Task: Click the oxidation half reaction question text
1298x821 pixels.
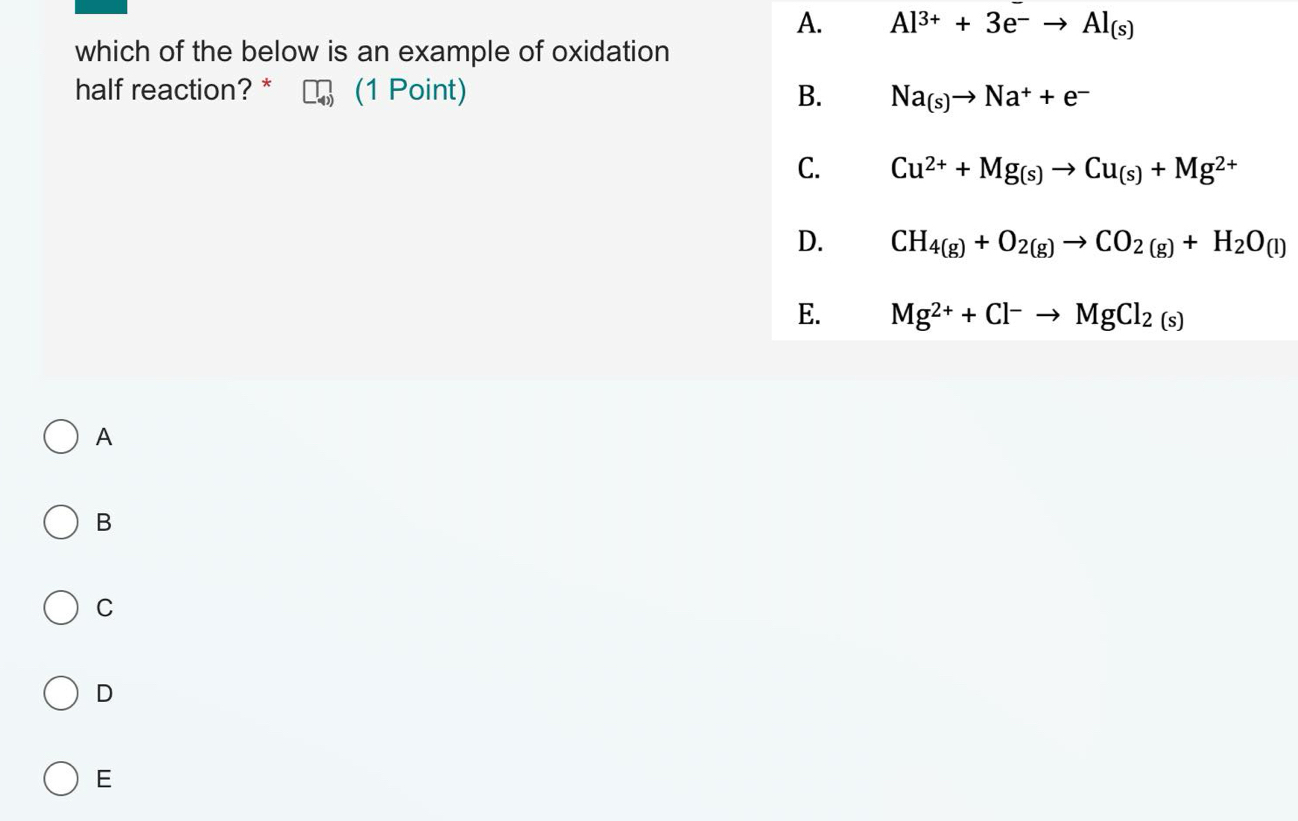Action: [x=372, y=52]
